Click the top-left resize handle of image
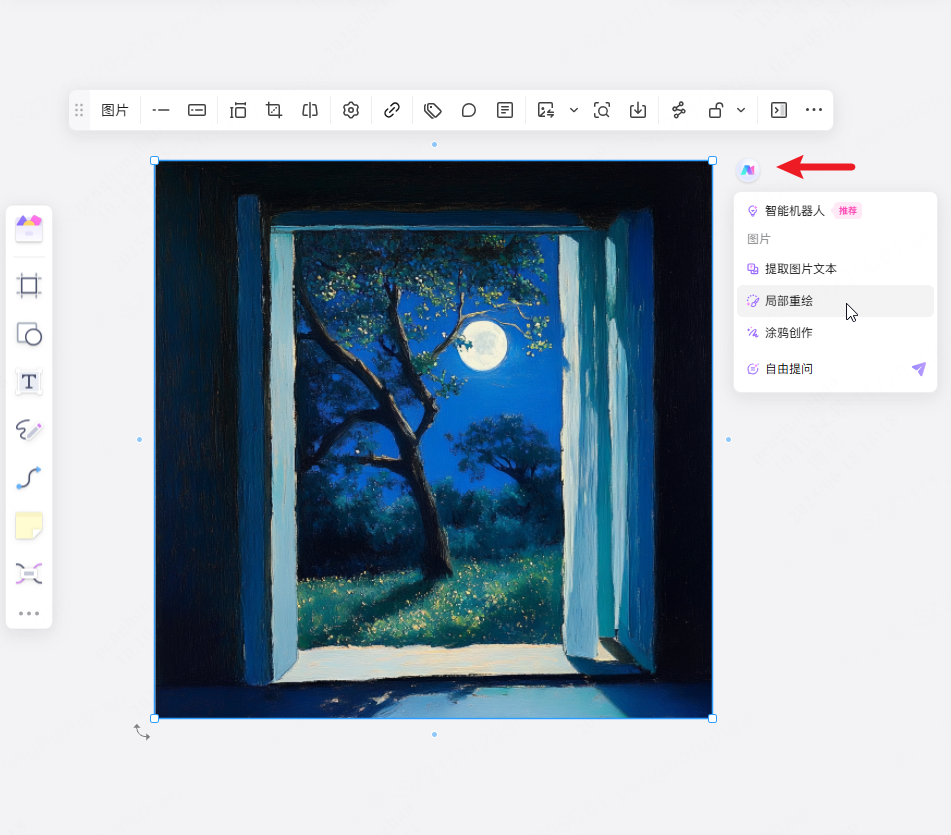The image size is (951, 835). [155, 161]
